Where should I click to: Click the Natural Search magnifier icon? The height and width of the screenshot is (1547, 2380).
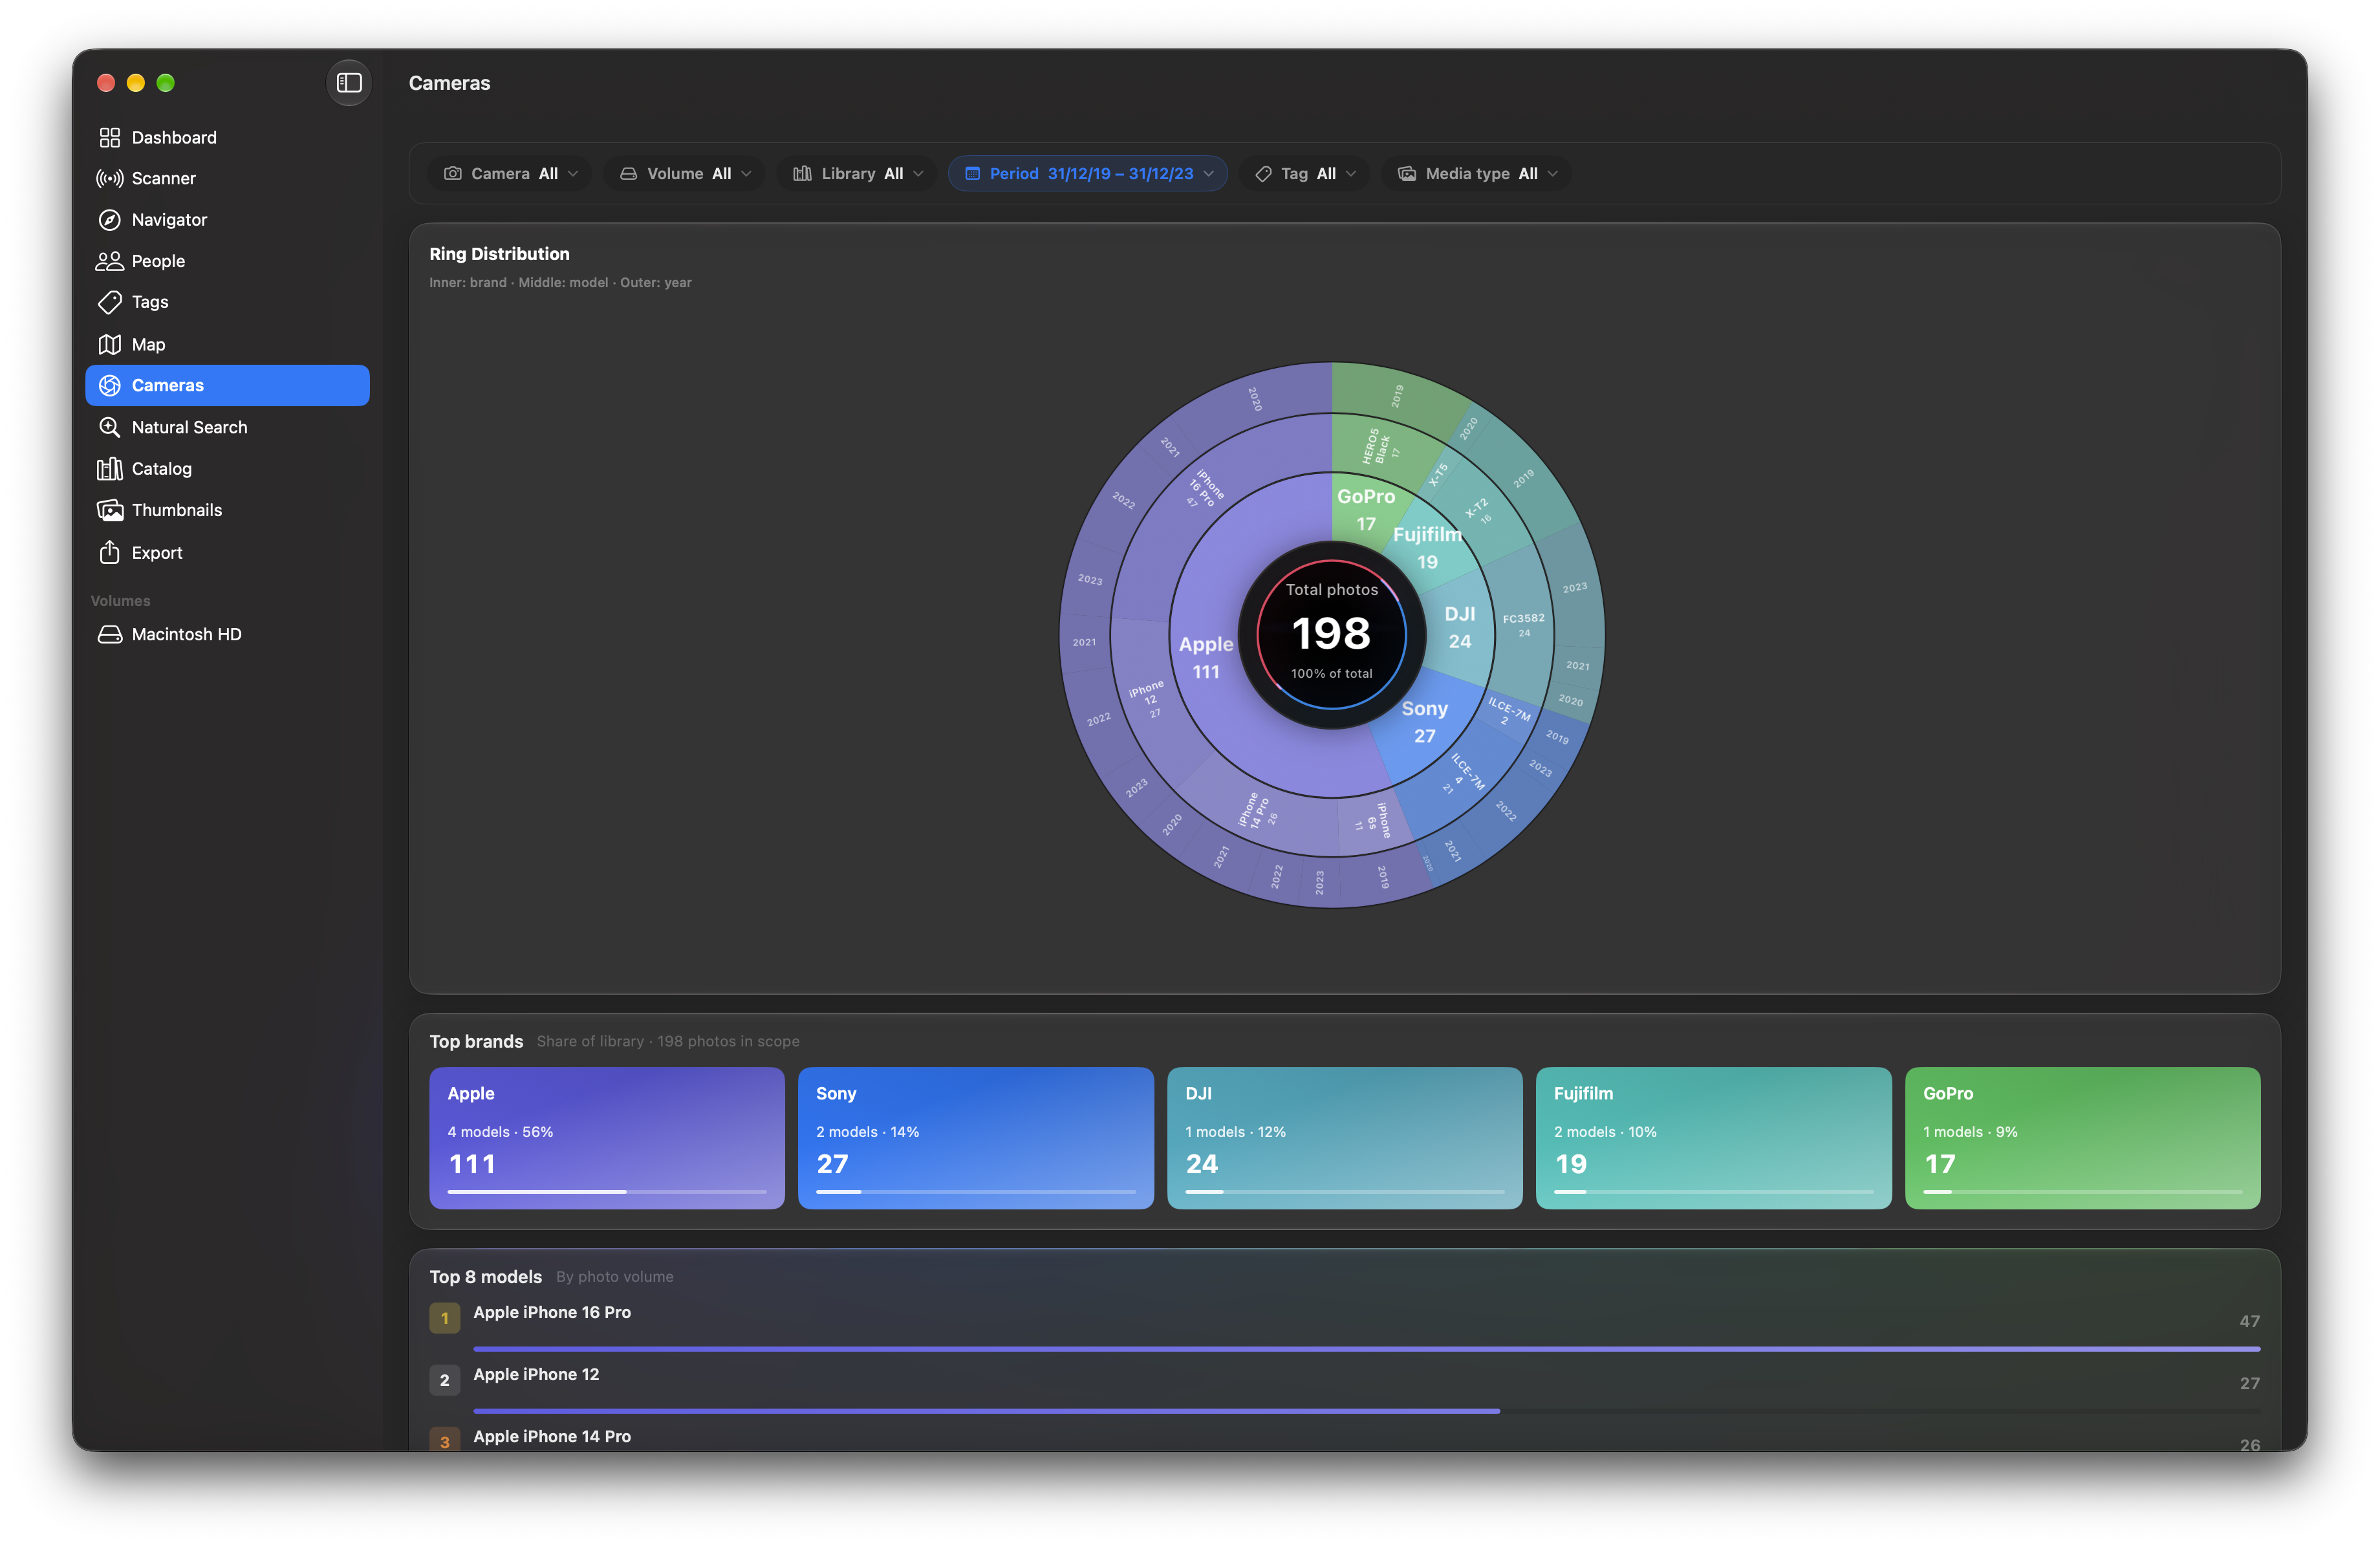pos(110,428)
